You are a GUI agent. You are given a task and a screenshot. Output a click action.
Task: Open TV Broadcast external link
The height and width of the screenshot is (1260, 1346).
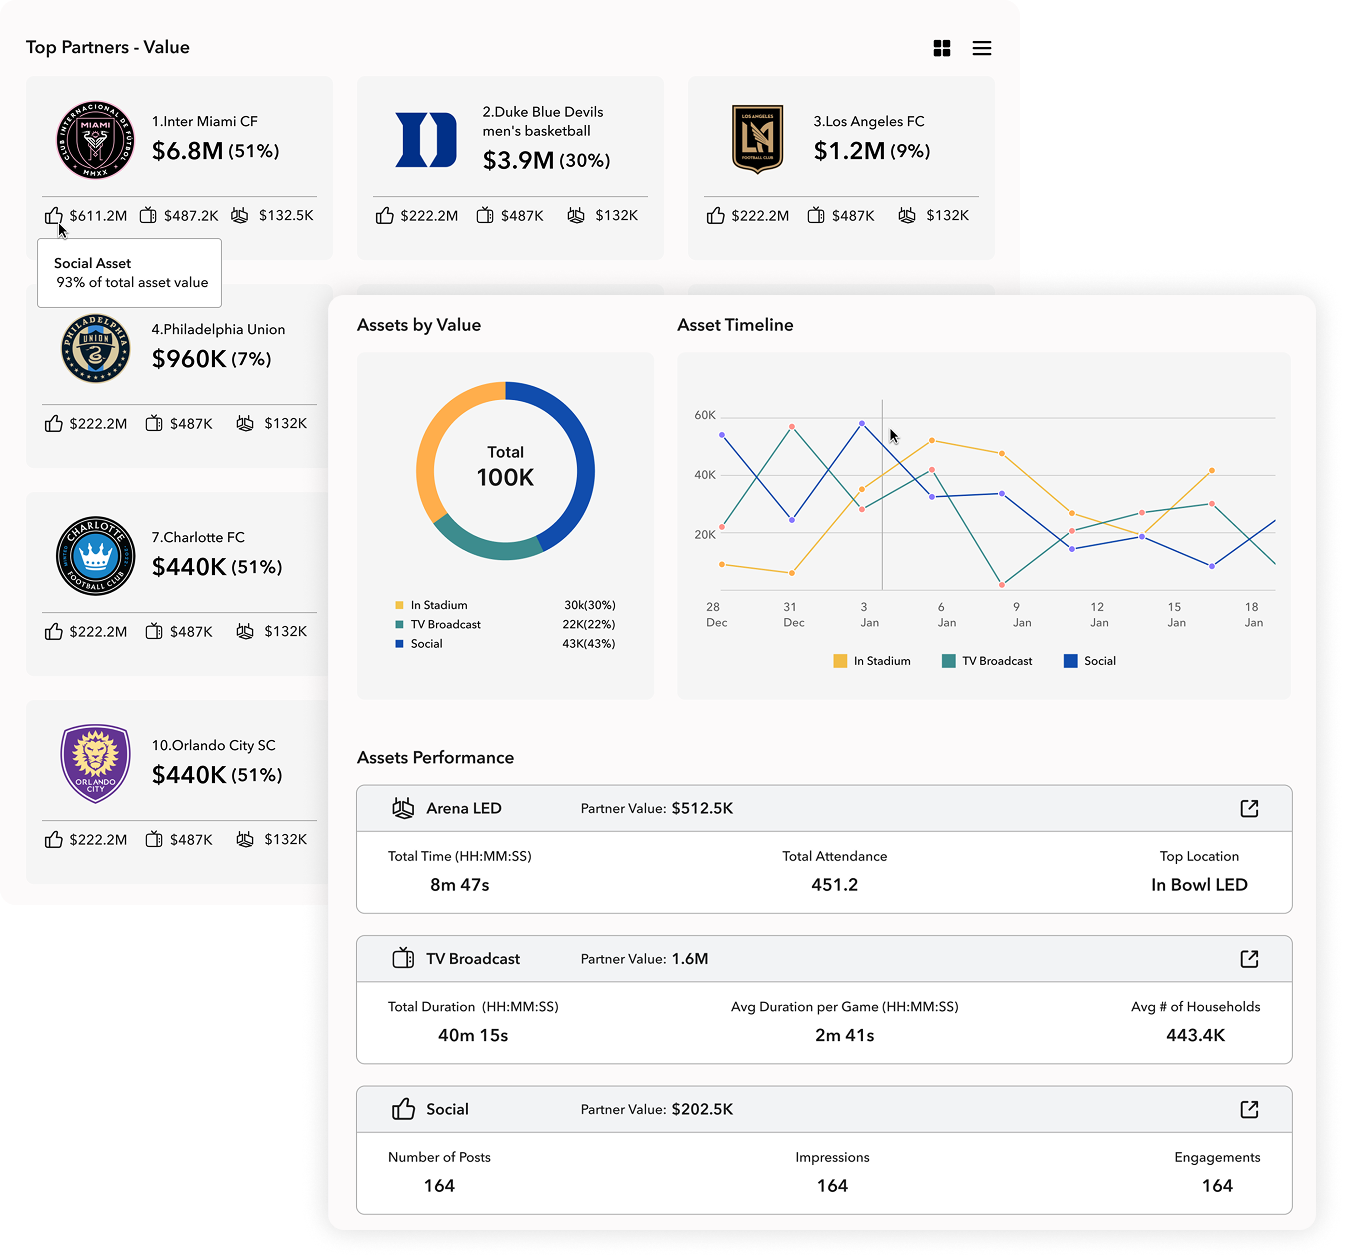pos(1249,958)
